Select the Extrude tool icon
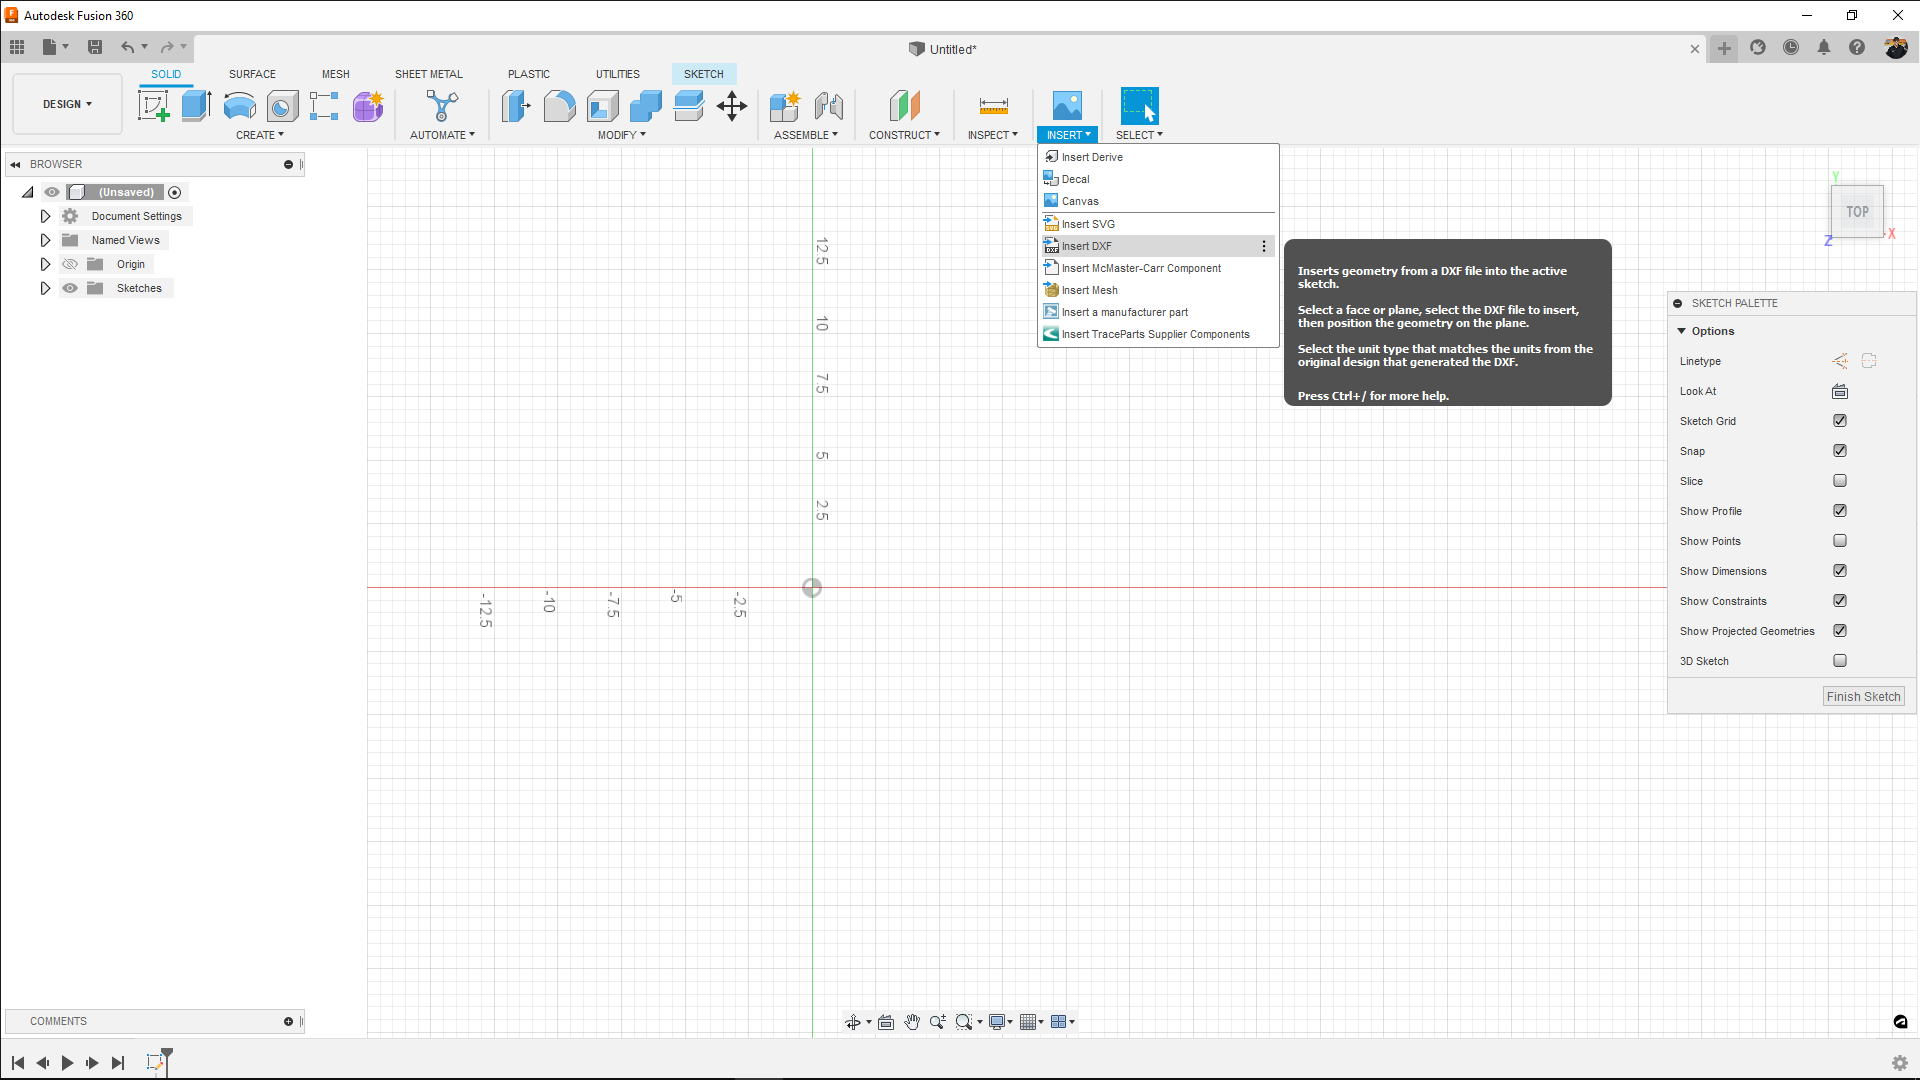Image resolution: width=1920 pixels, height=1080 pixels. click(196, 105)
